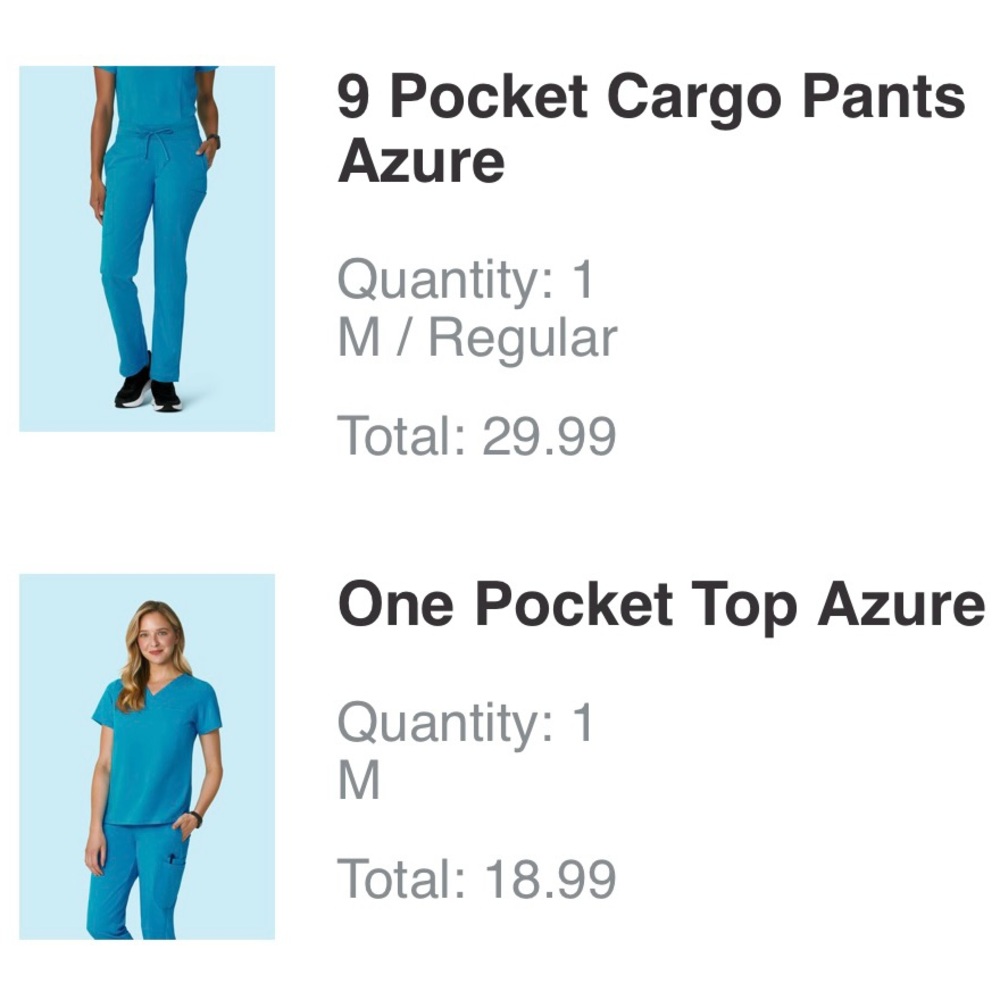Open the 9 Pocket Cargo Pants product image

coord(147,248)
